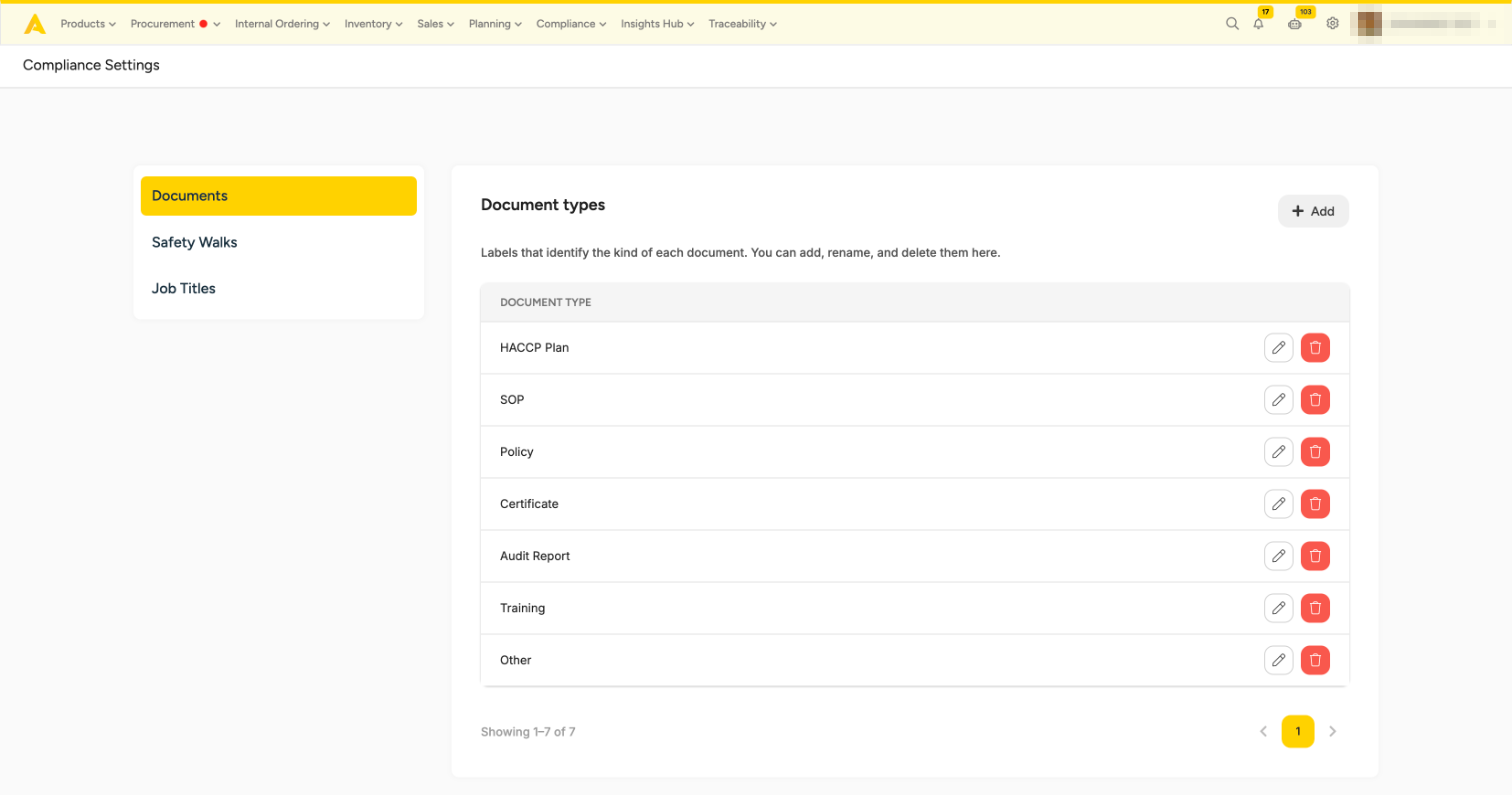Open the settings gear icon

[1332, 24]
